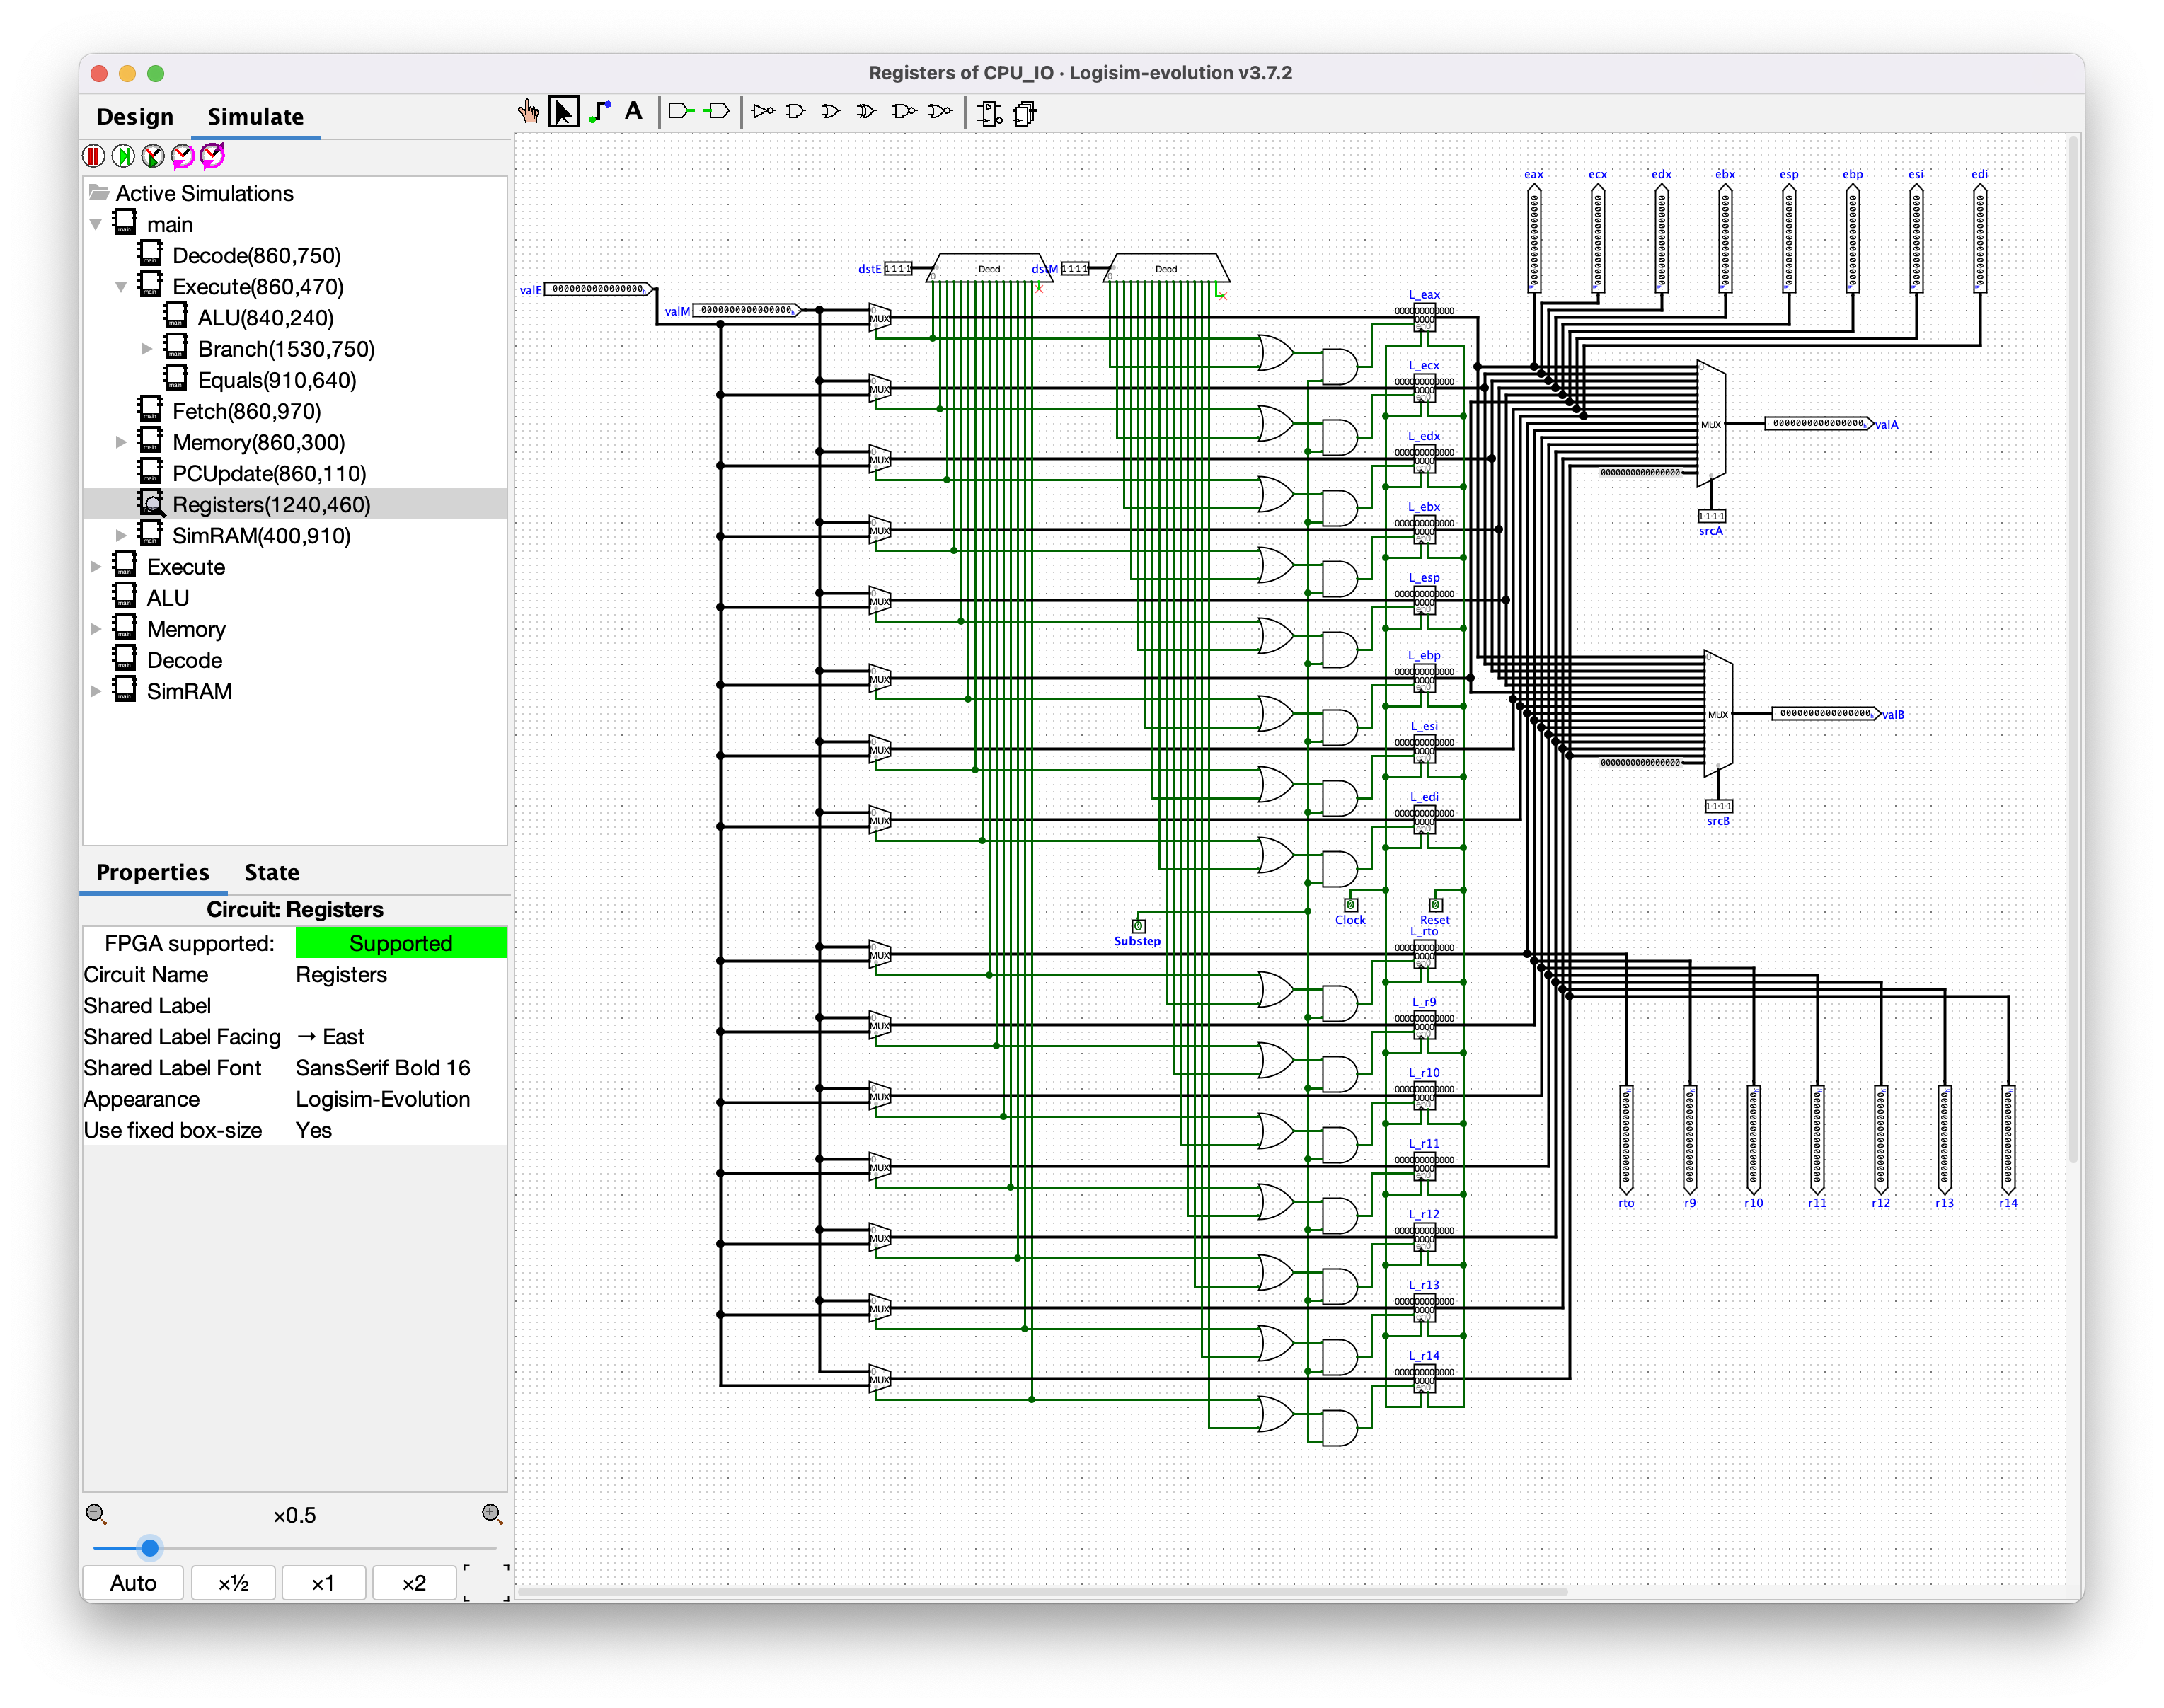Screen dimensions: 2164x1708
Task: Select the Wiring tool icon
Action: (600, 112)
